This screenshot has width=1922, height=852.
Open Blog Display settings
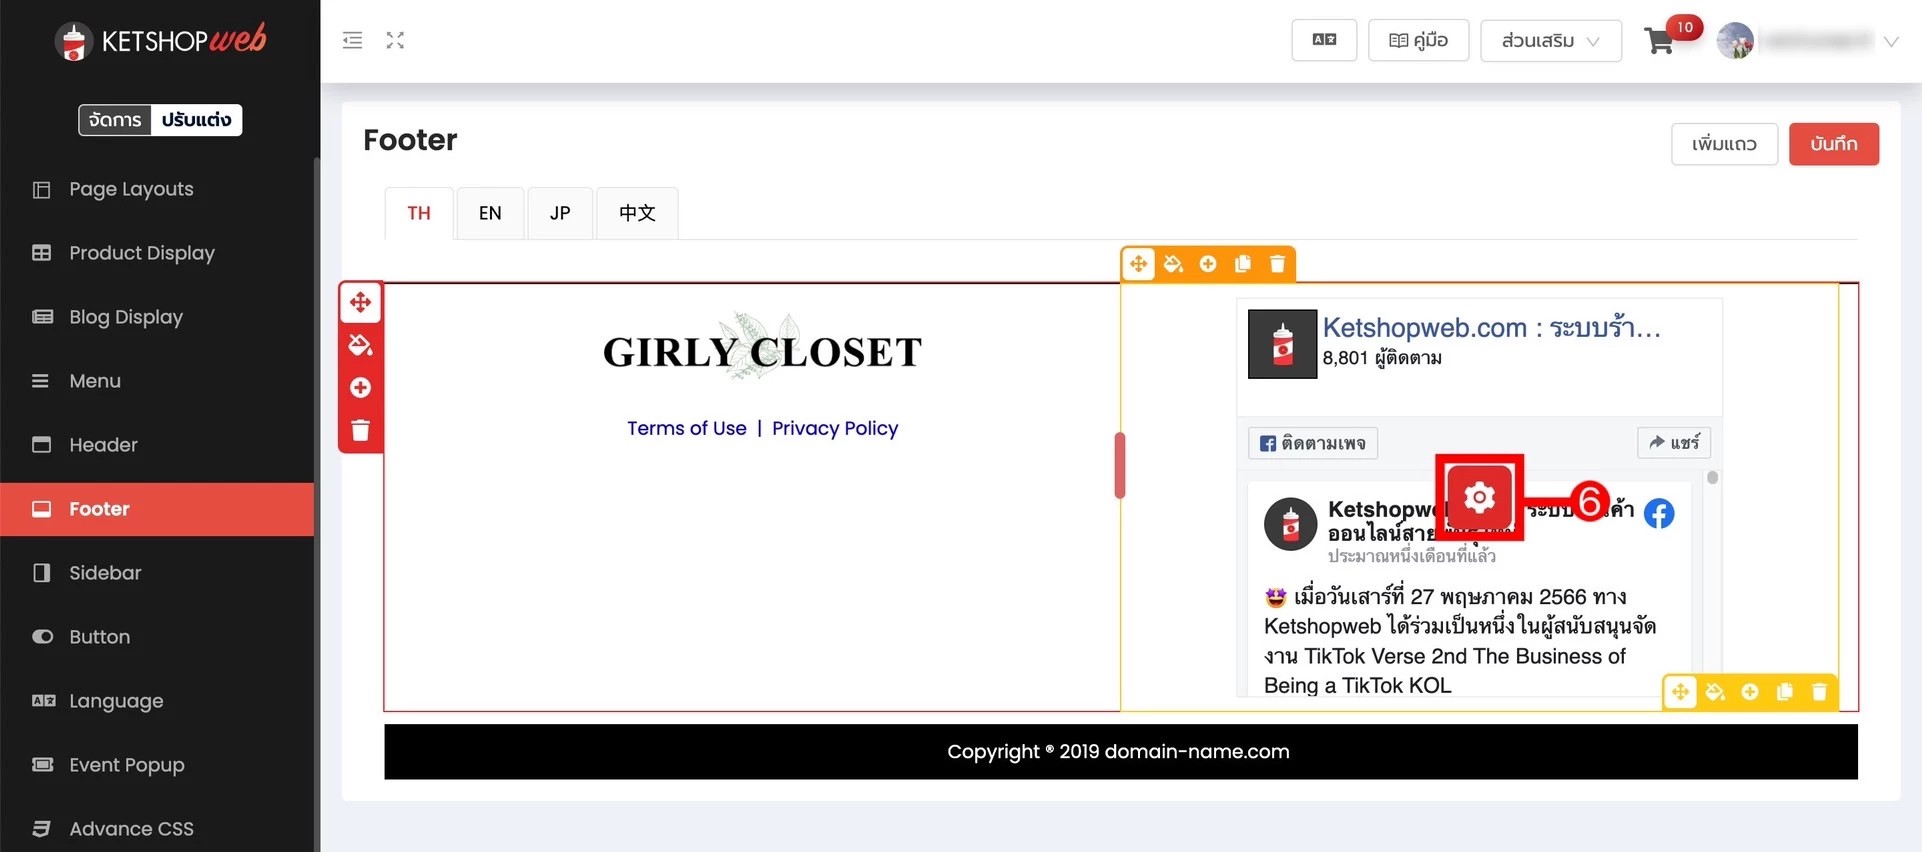point(157,317)
